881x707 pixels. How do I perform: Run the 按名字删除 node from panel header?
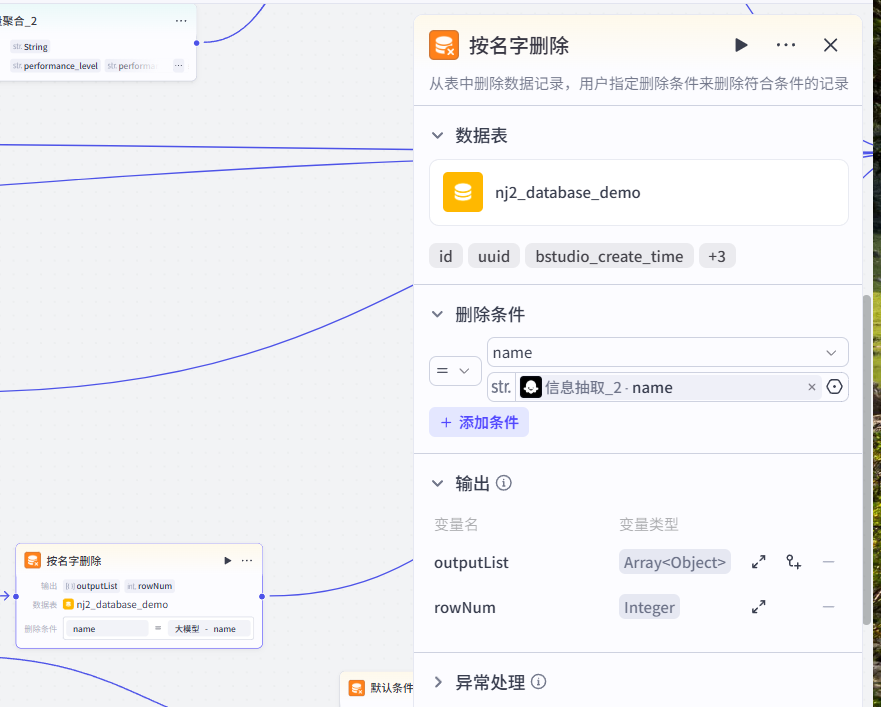tap(741, 45)
